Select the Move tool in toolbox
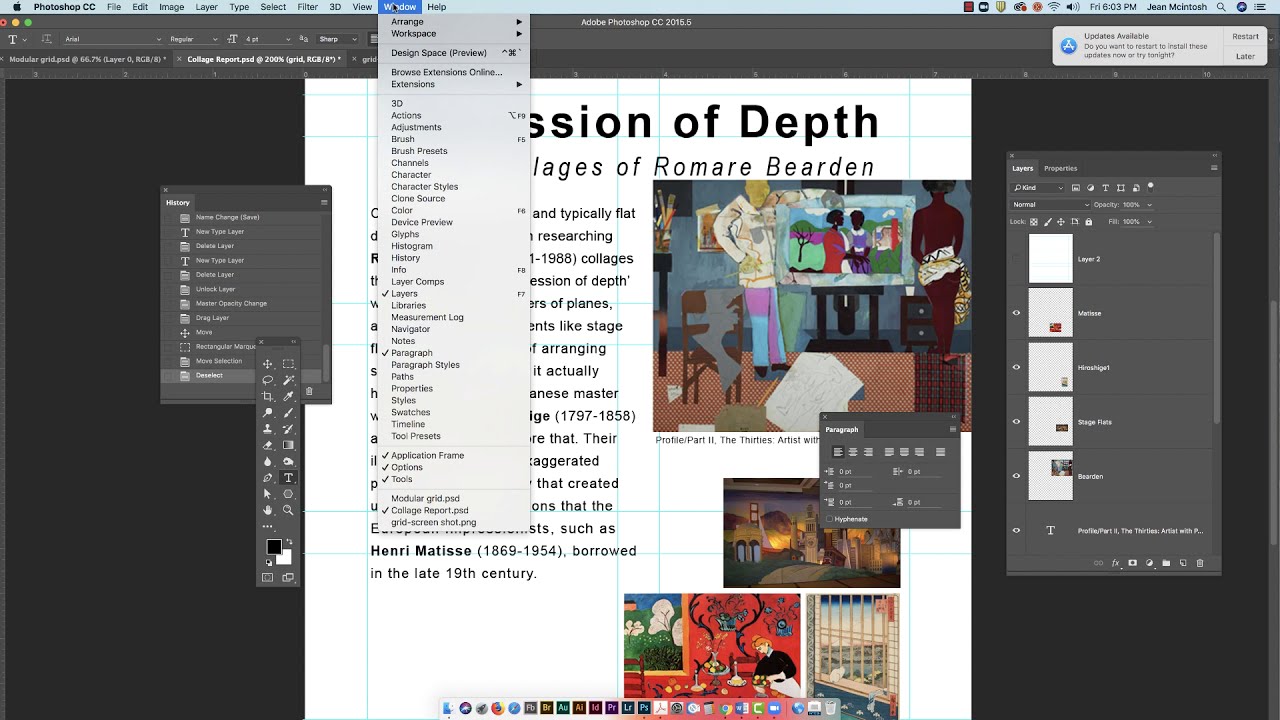Viewport: 1280px width, 720px height. pos(268,364)
